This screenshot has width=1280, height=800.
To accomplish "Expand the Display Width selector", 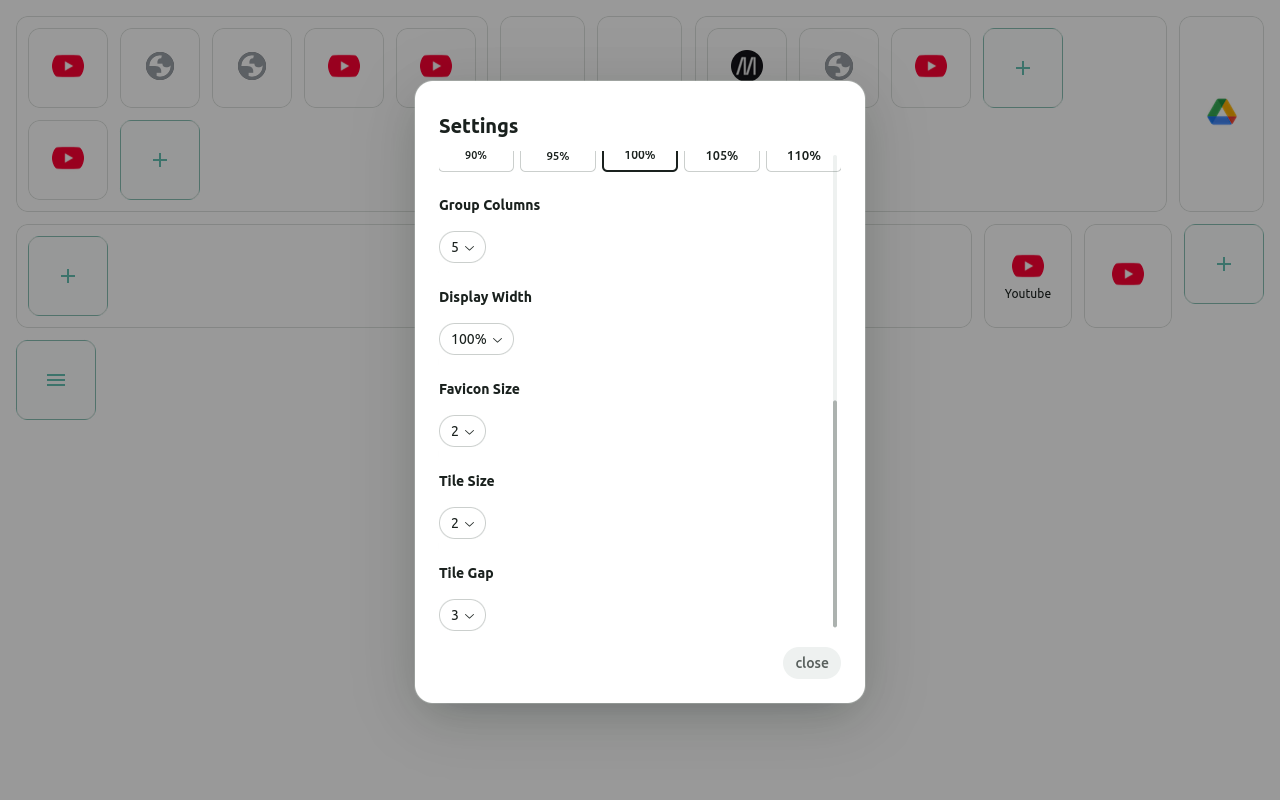I will click(476, 339).
